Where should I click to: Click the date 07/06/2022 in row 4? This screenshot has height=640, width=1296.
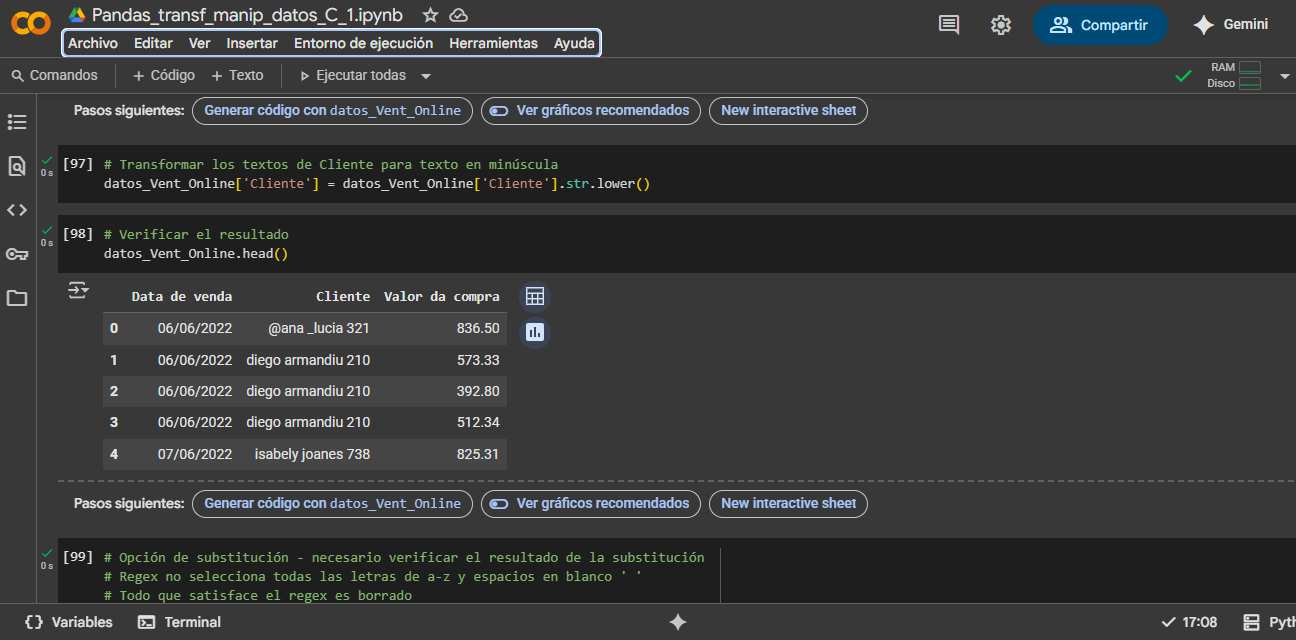pyautogui.click(x=195, y=455)
